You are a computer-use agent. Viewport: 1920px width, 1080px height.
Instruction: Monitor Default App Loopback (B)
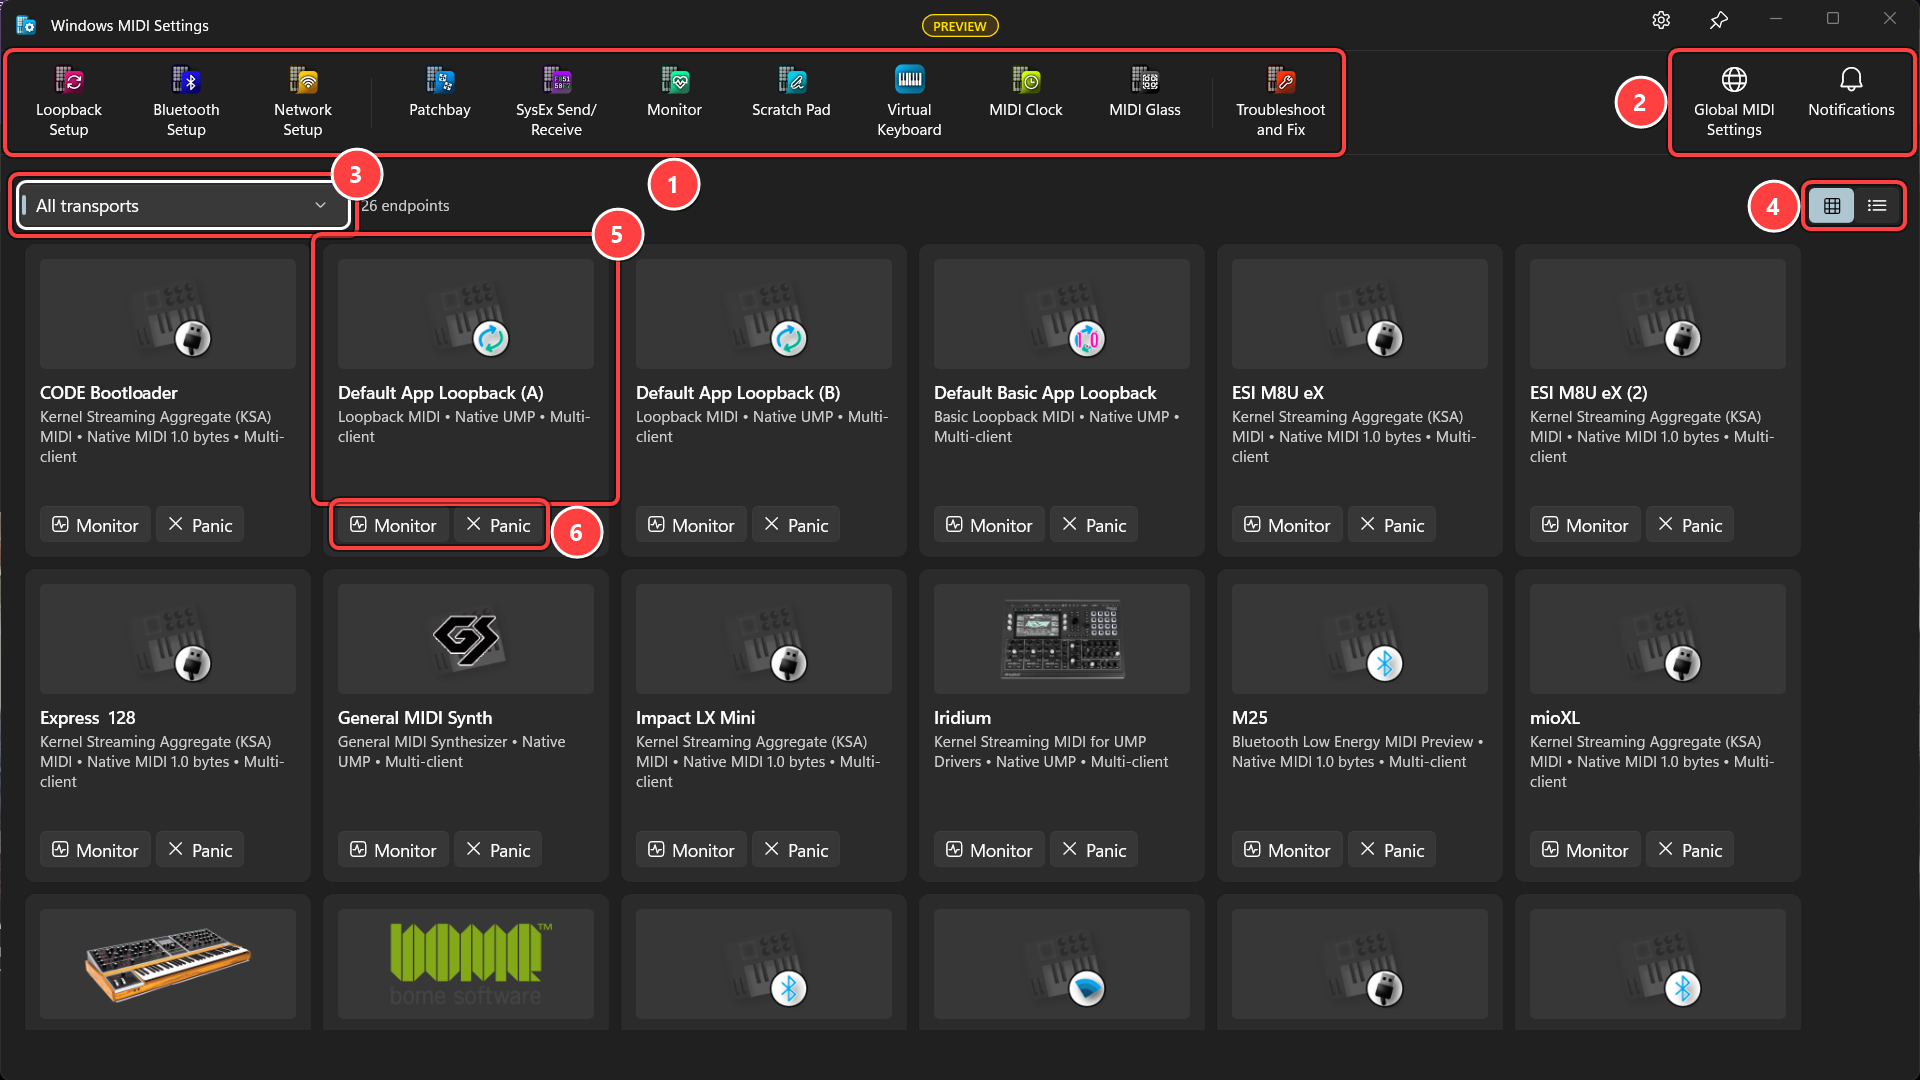(x=691, y=525)
